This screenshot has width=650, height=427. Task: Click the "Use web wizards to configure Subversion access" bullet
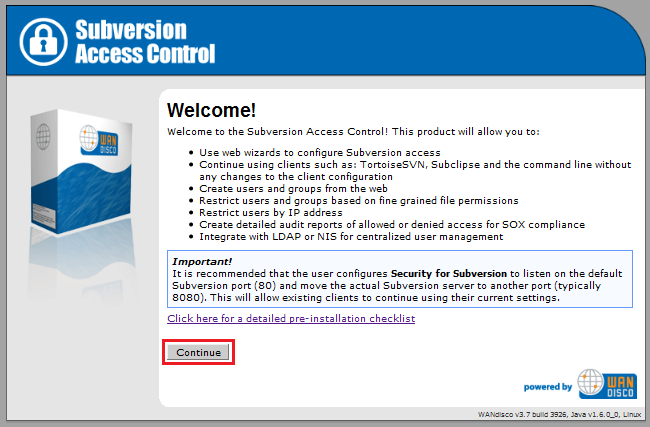tap(320, 153)
